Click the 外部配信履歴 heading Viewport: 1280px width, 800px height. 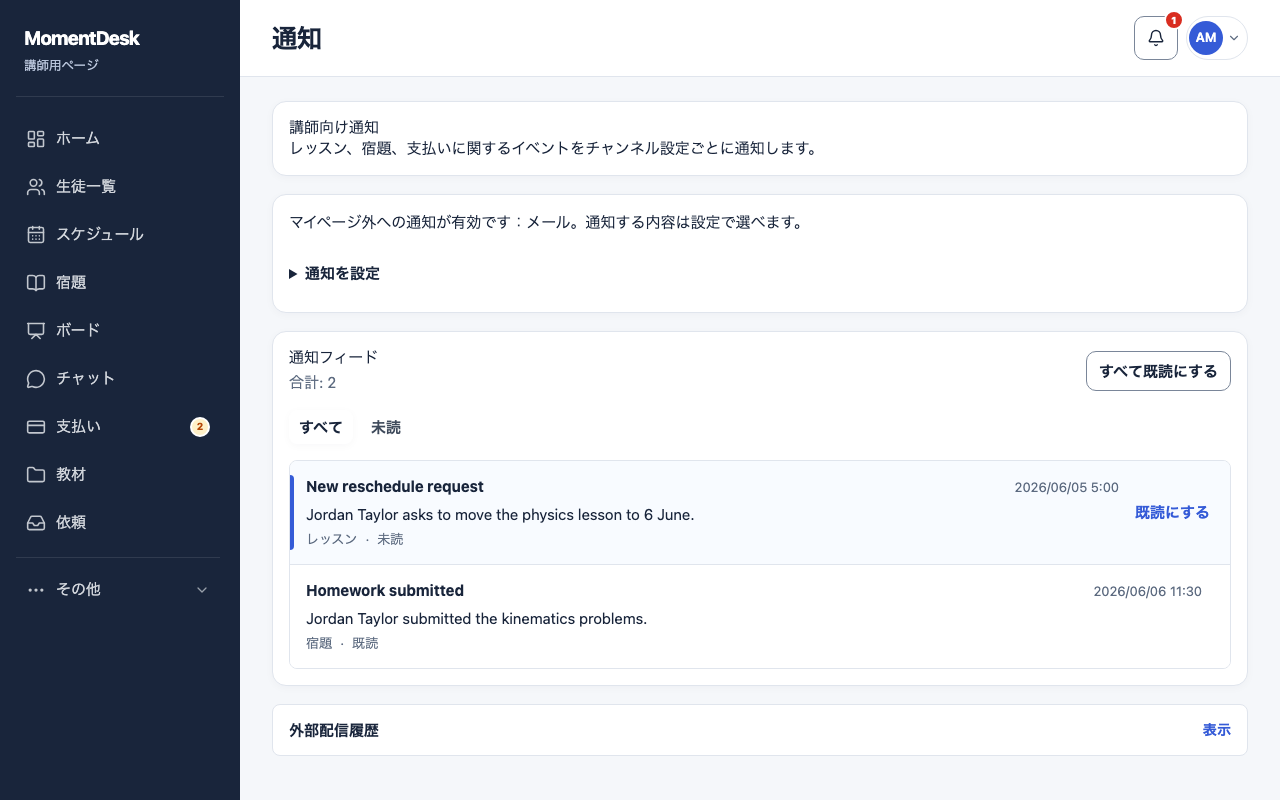334,731
